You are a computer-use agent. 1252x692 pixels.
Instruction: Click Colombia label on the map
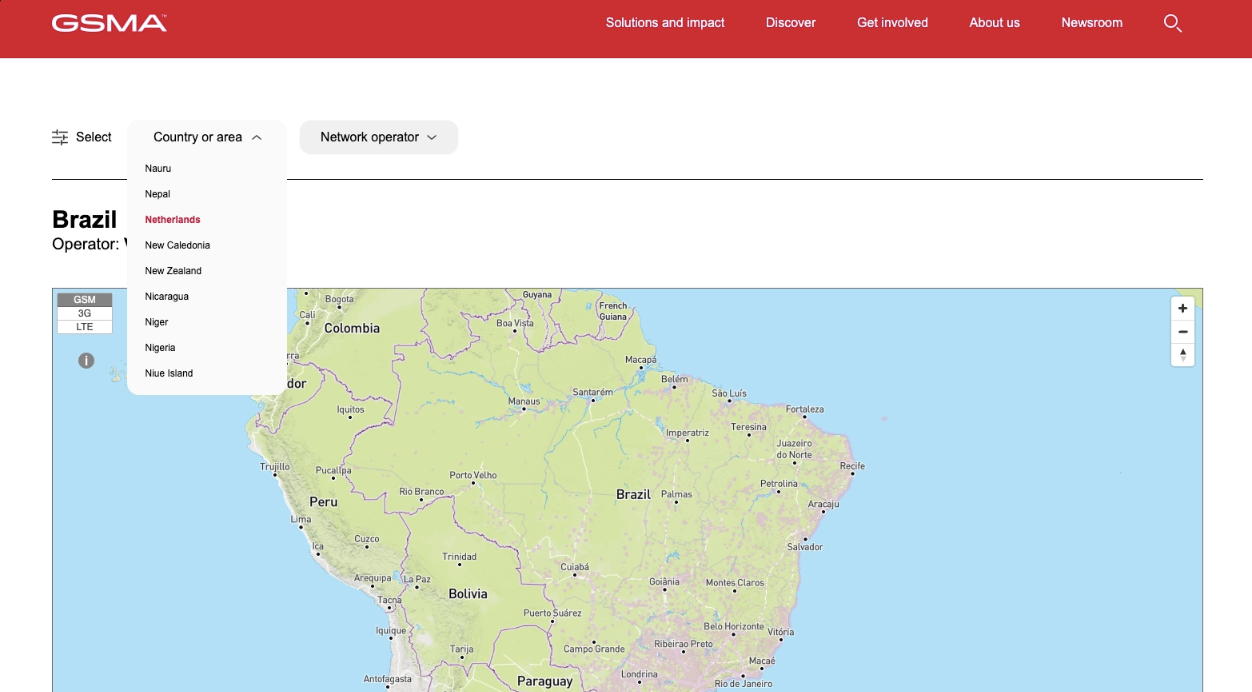click(x=352, y=328)
